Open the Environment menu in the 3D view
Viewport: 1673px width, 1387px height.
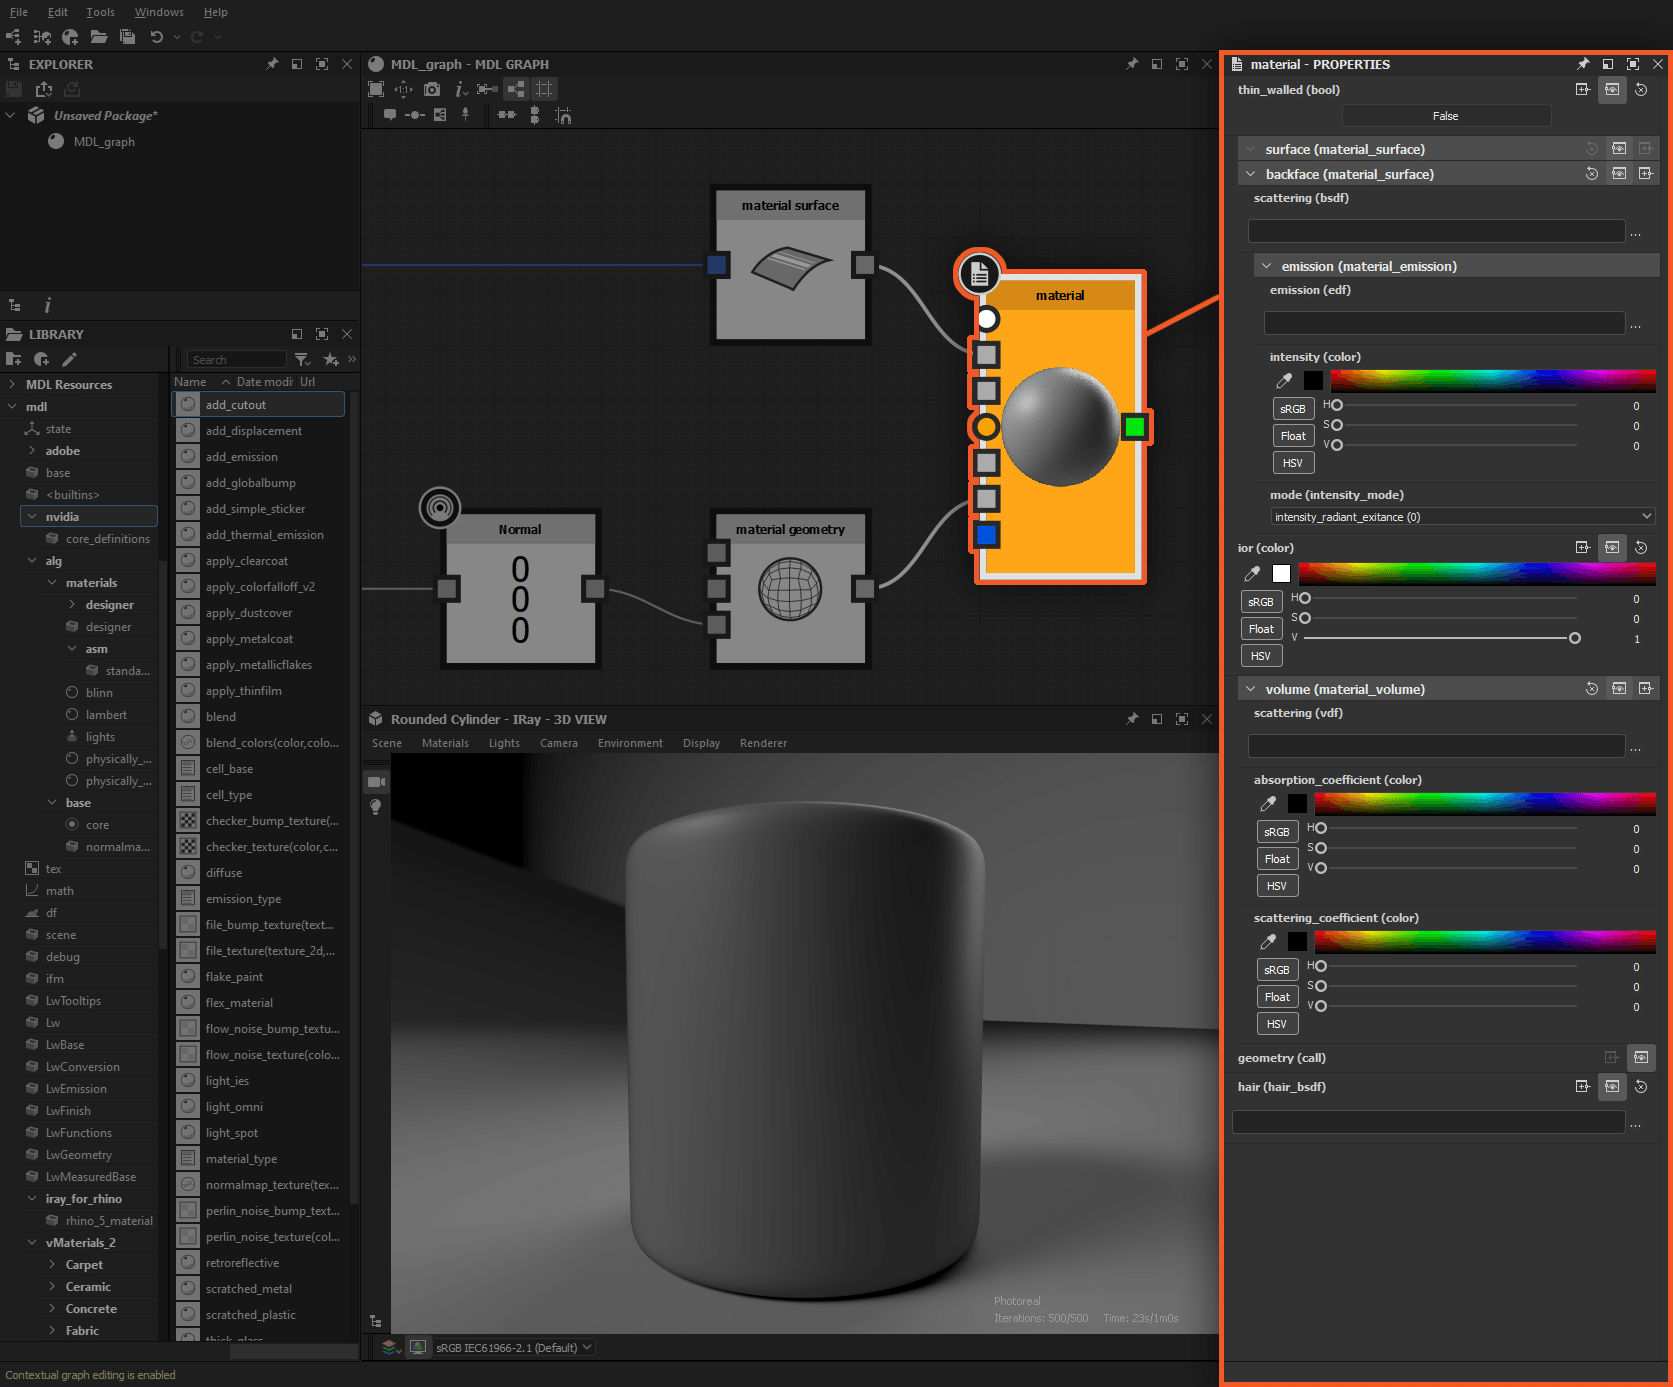[629, 743]
